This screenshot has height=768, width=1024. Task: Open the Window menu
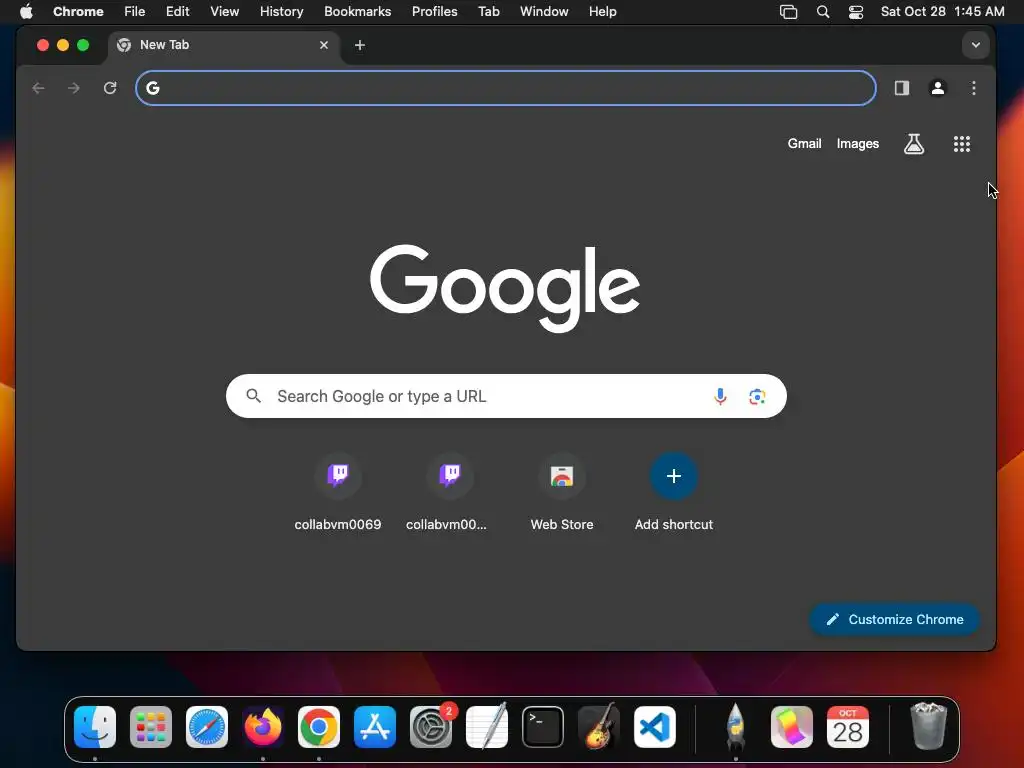(544, 12)
